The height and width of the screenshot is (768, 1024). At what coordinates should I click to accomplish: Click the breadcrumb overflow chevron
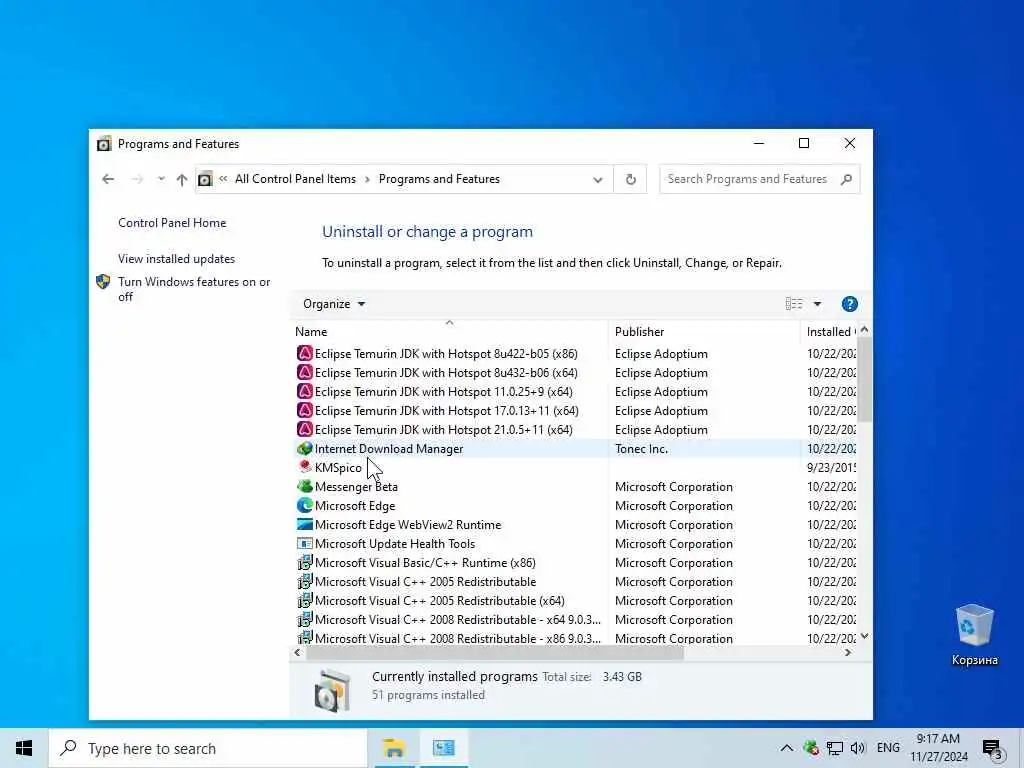[223, 179]
